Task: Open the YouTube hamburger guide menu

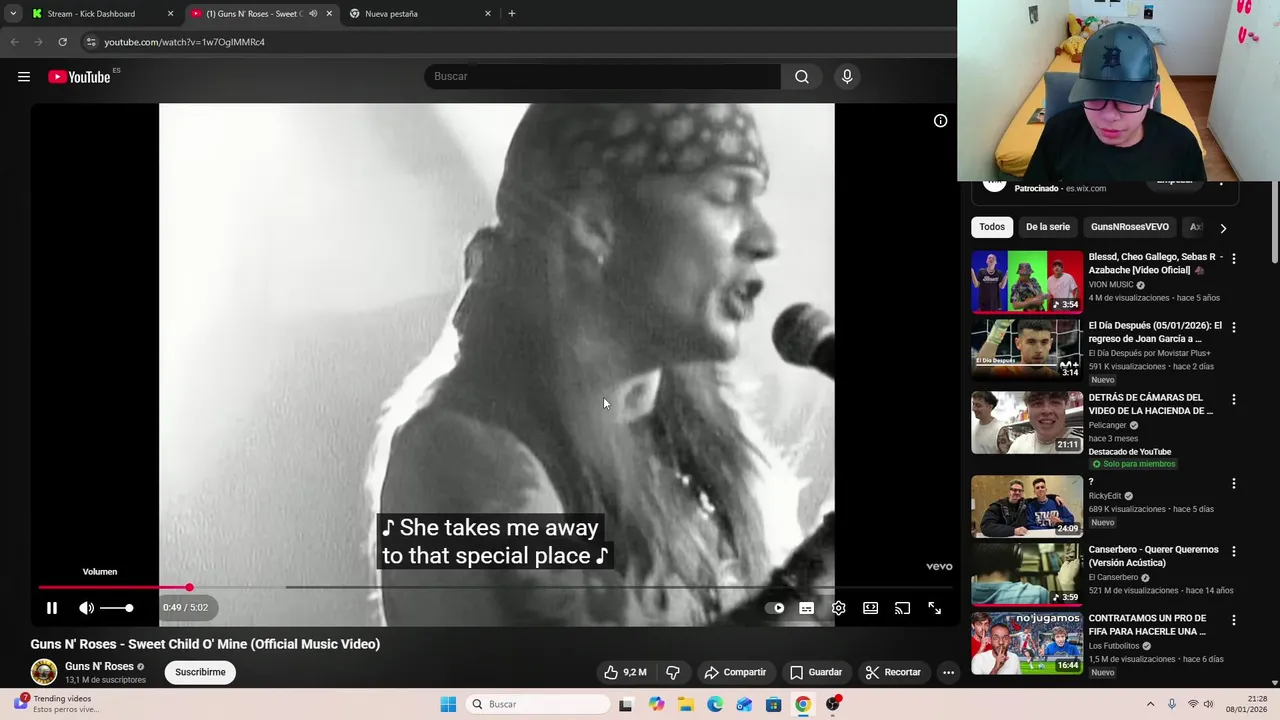Action: coord(24,77)
